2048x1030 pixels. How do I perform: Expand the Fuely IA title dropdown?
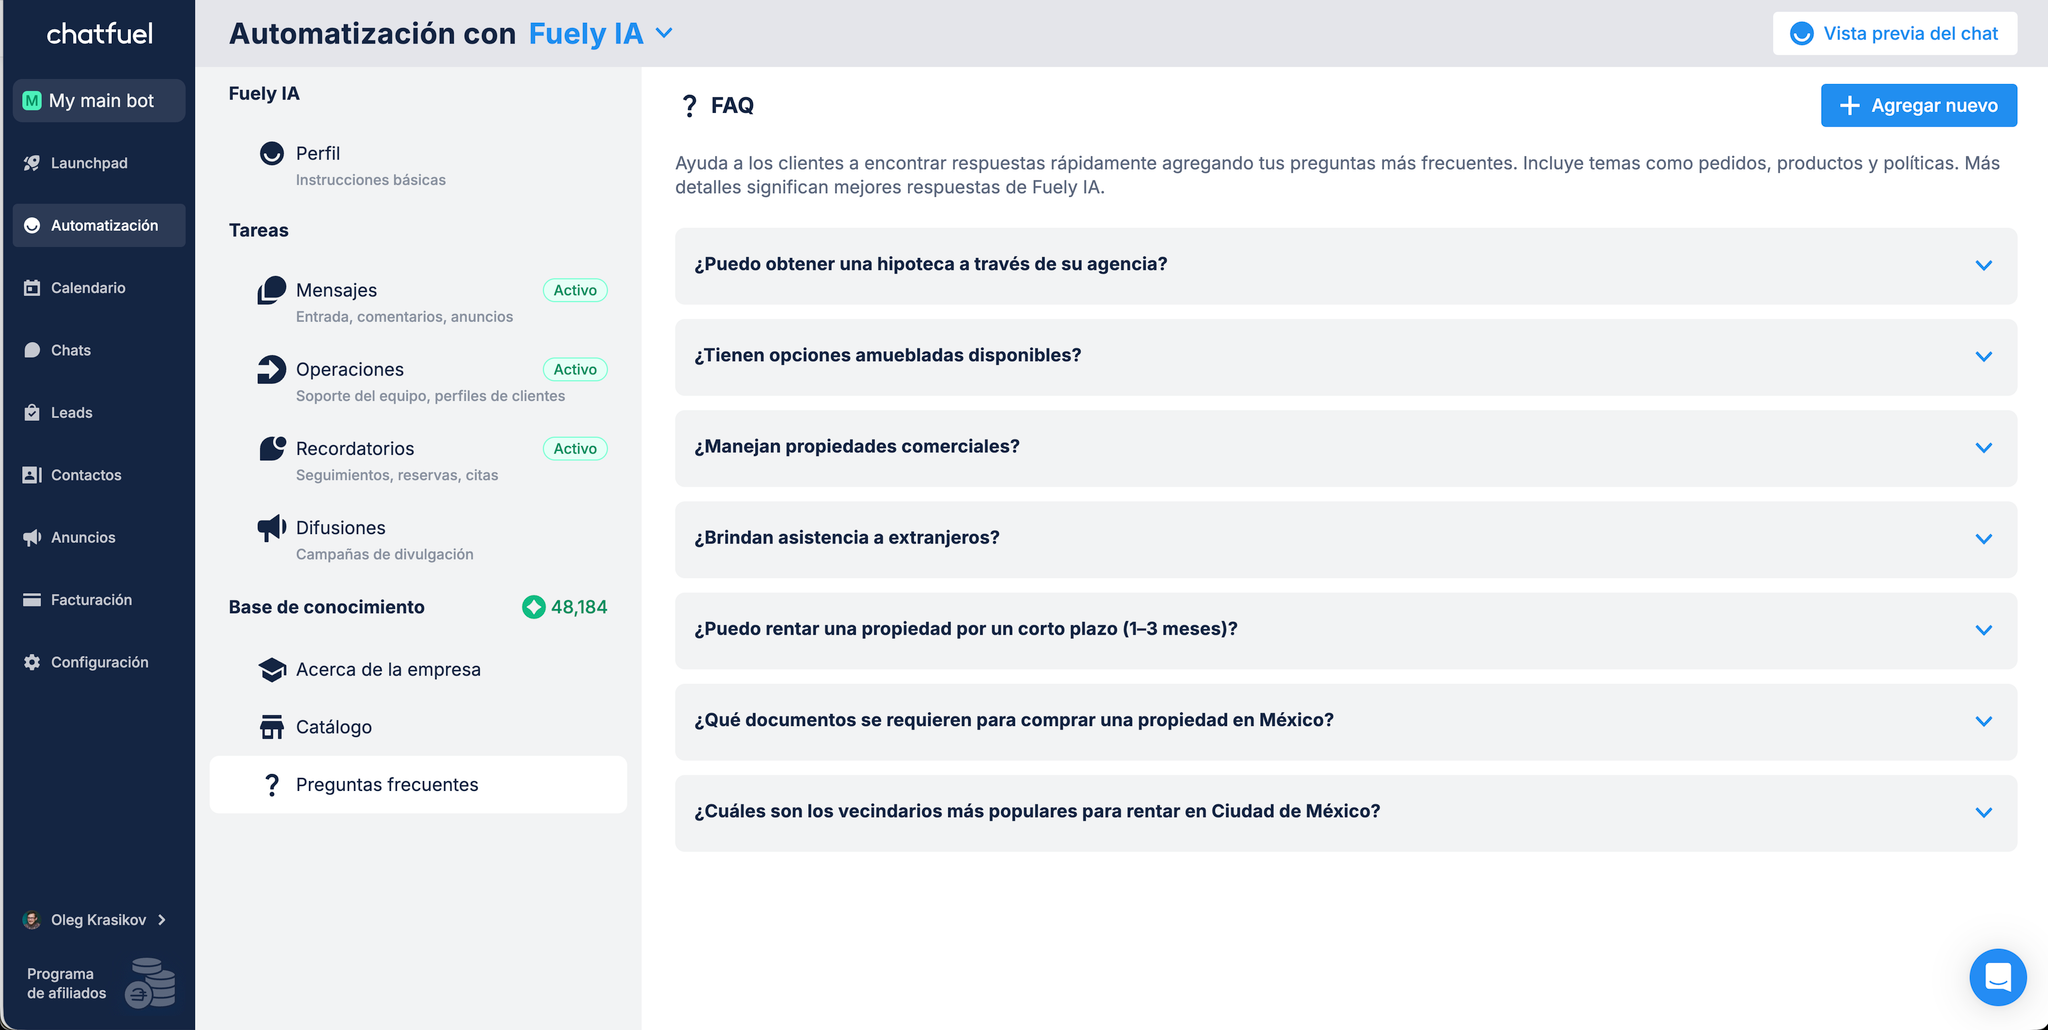coord(664,33)
